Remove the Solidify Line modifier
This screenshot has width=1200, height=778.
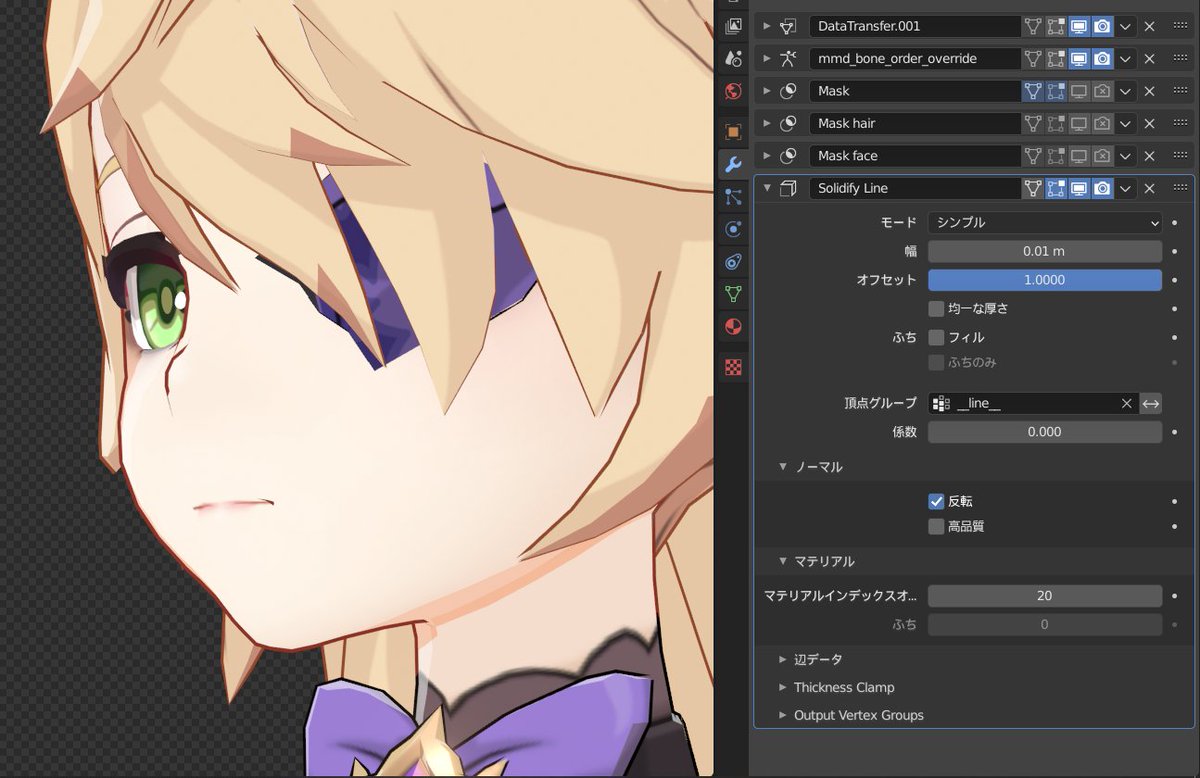(1150, 188)
